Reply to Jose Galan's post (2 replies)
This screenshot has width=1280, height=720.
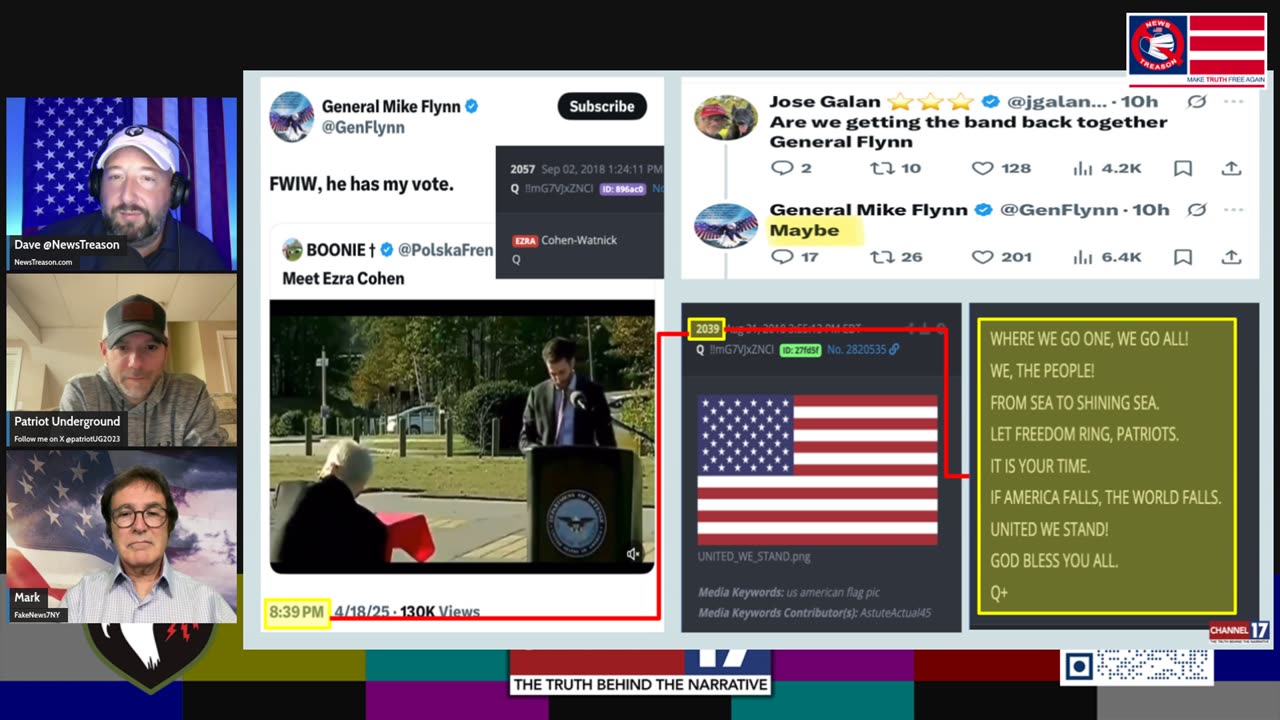coord(791,168)
